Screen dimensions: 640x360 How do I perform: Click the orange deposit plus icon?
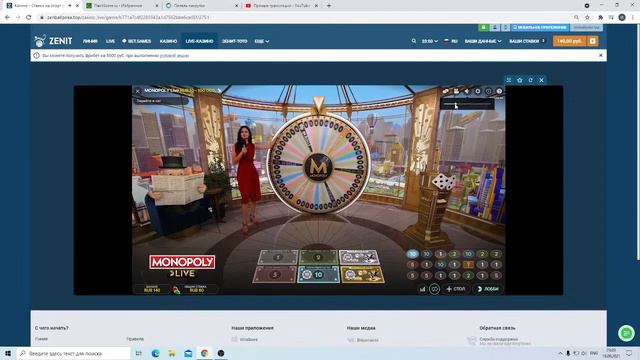593,41
